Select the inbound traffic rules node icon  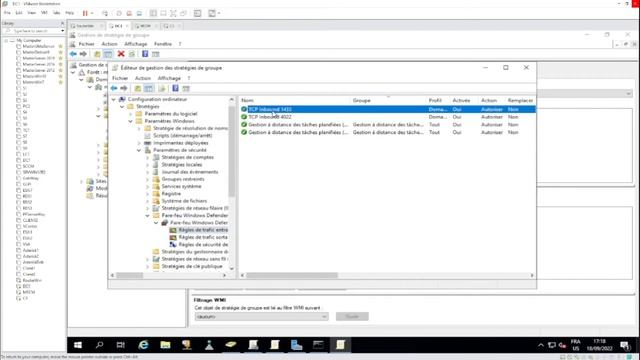click(x=173, y=230)
